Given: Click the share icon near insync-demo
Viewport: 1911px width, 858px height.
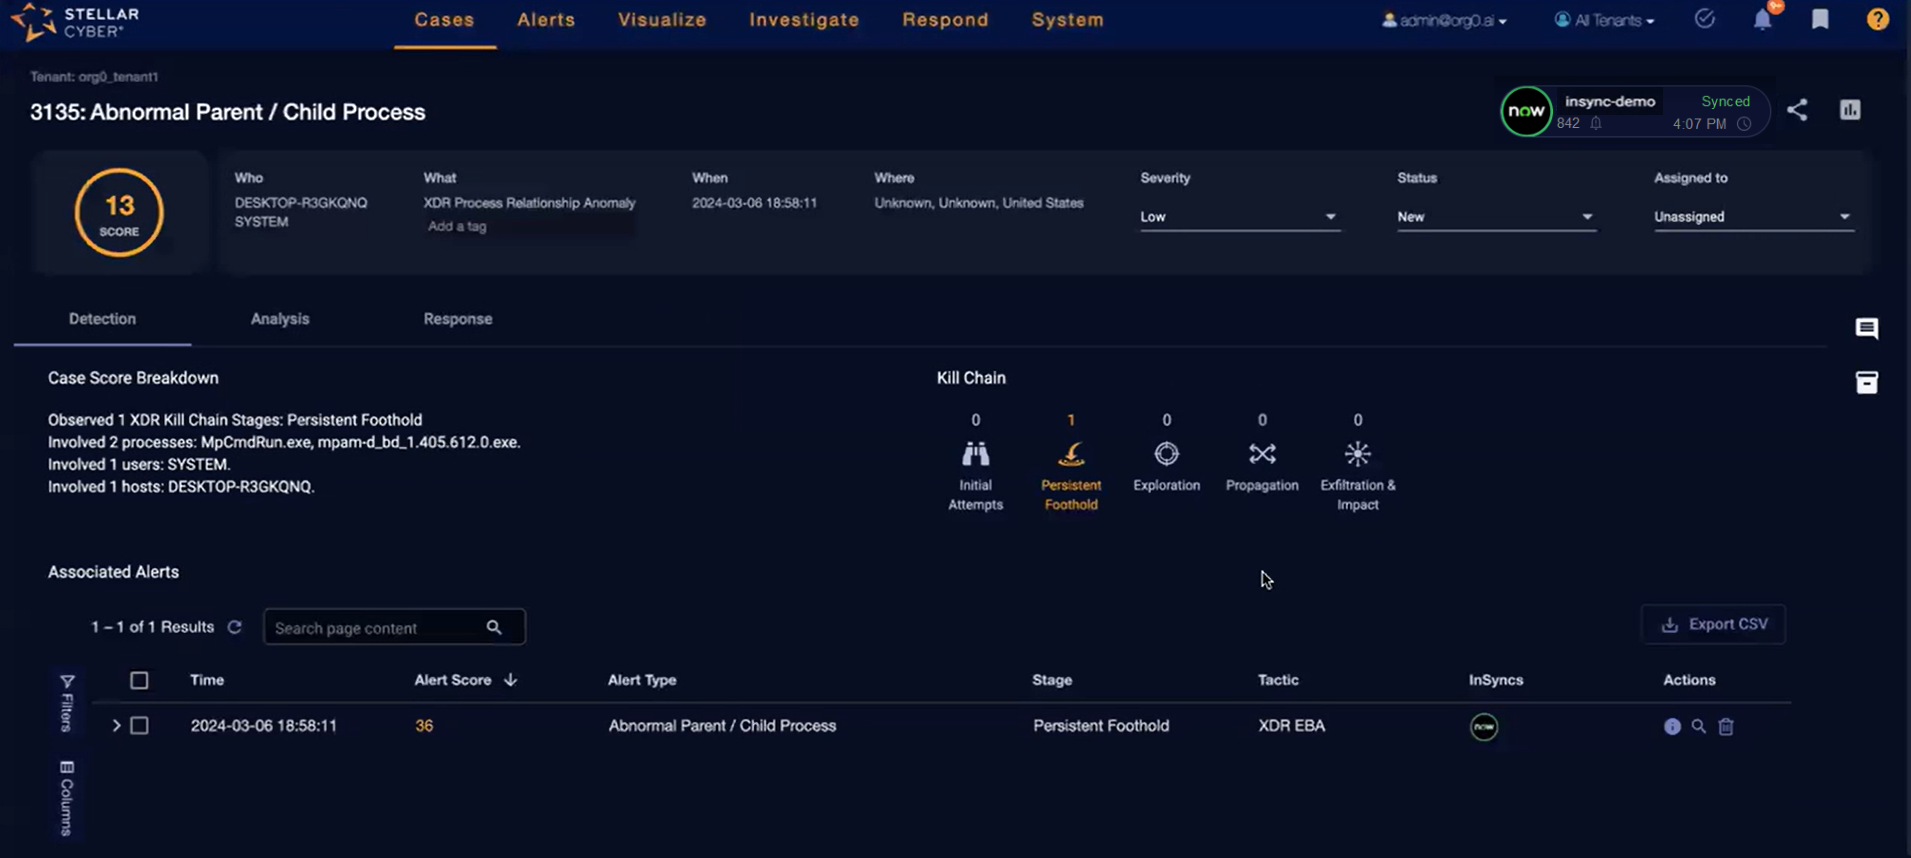Looking at the screenshot, I should (1797, 110).
